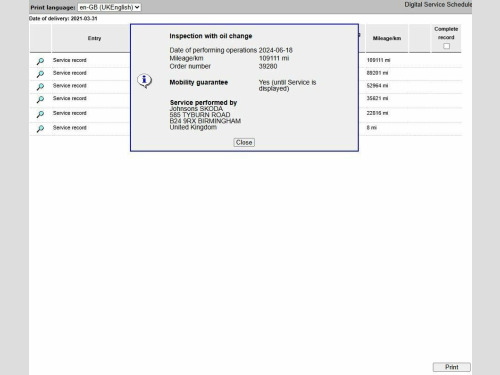Click the 585 TYBURN ROAD address line
This screenshot has height=375, width=500.
click(x=200, y=115)
